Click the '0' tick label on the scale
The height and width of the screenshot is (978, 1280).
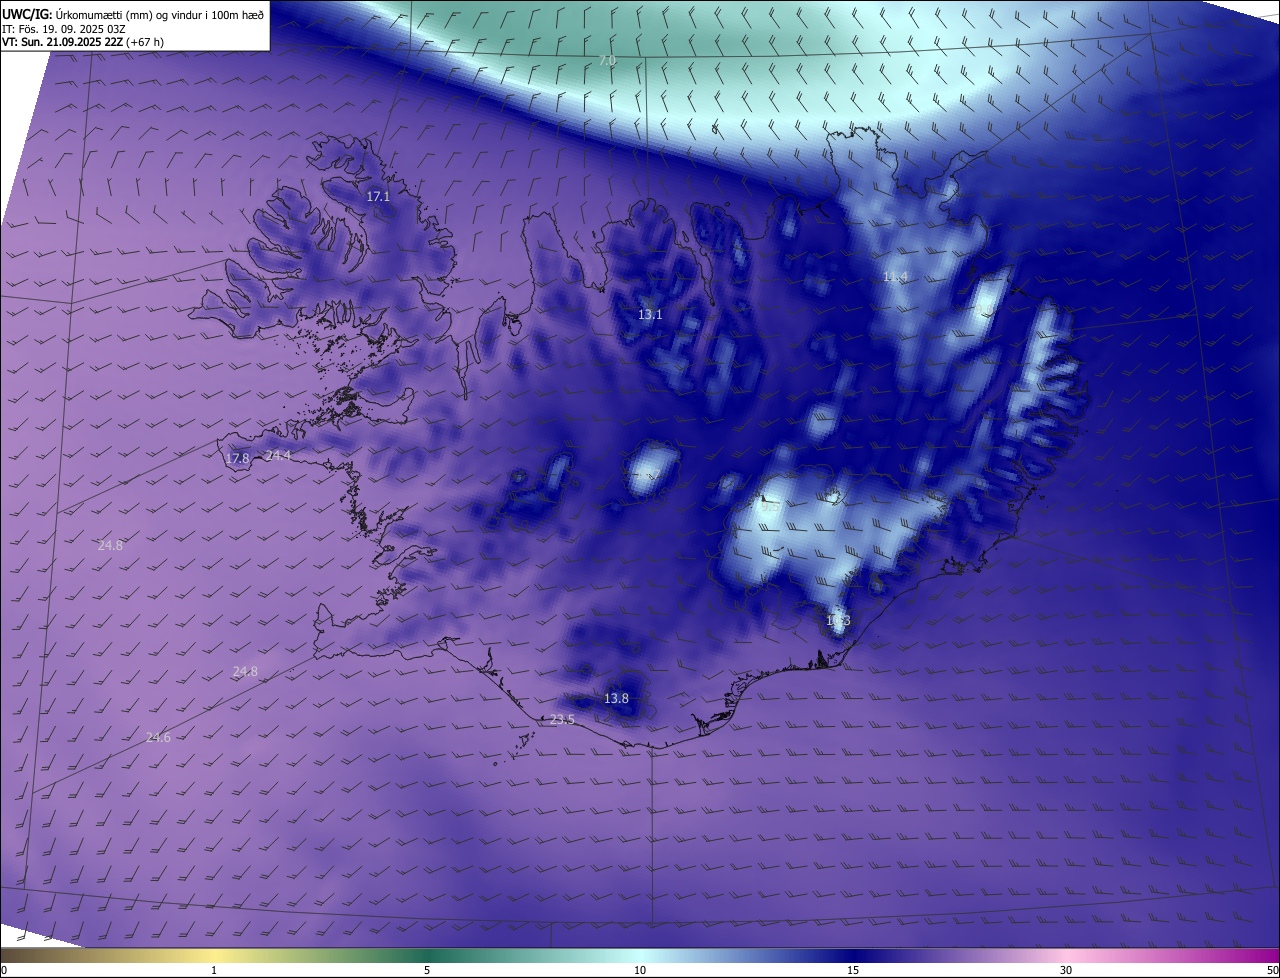[4, 971]
